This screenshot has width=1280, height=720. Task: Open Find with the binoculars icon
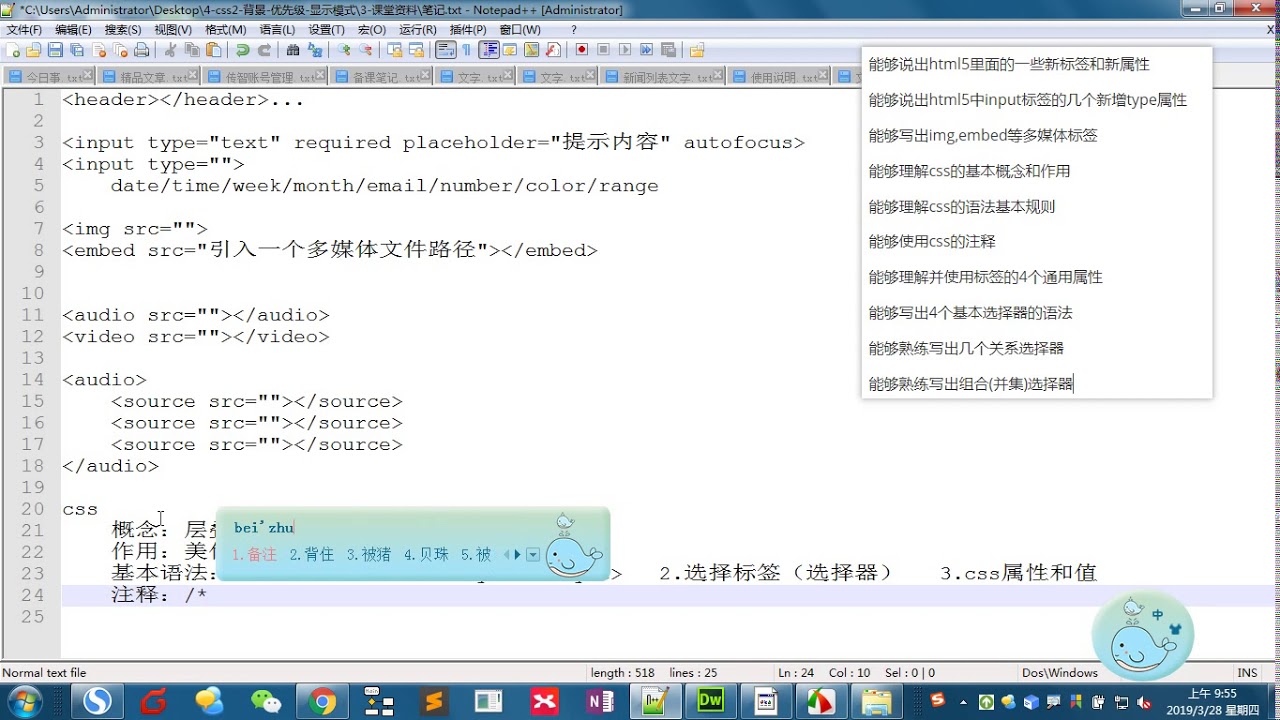tap(293, 50)
